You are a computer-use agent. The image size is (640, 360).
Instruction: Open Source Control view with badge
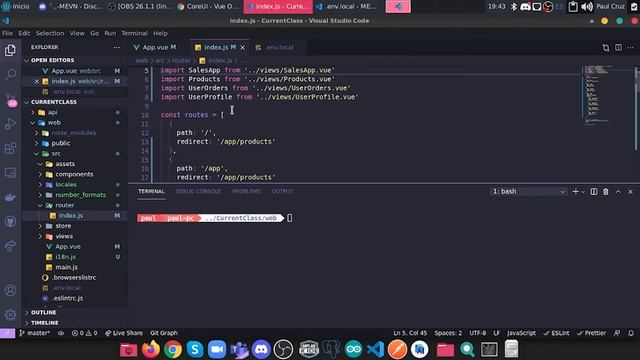(x=10, y=100)
